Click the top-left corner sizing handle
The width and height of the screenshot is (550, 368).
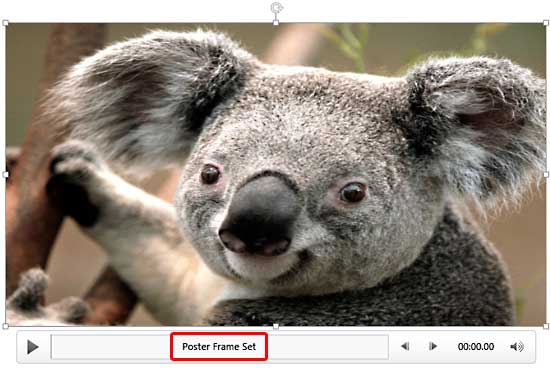click(x=5, y=23)
